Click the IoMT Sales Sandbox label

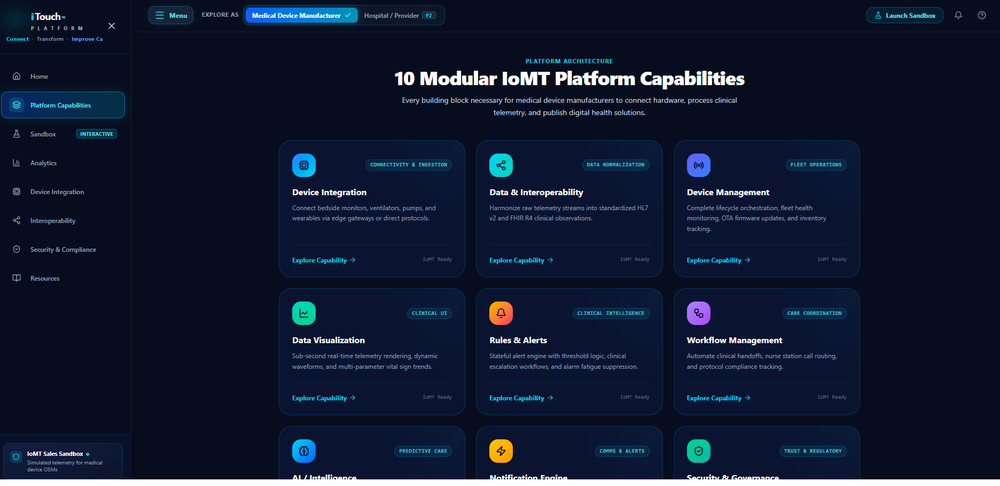[55, 453]
